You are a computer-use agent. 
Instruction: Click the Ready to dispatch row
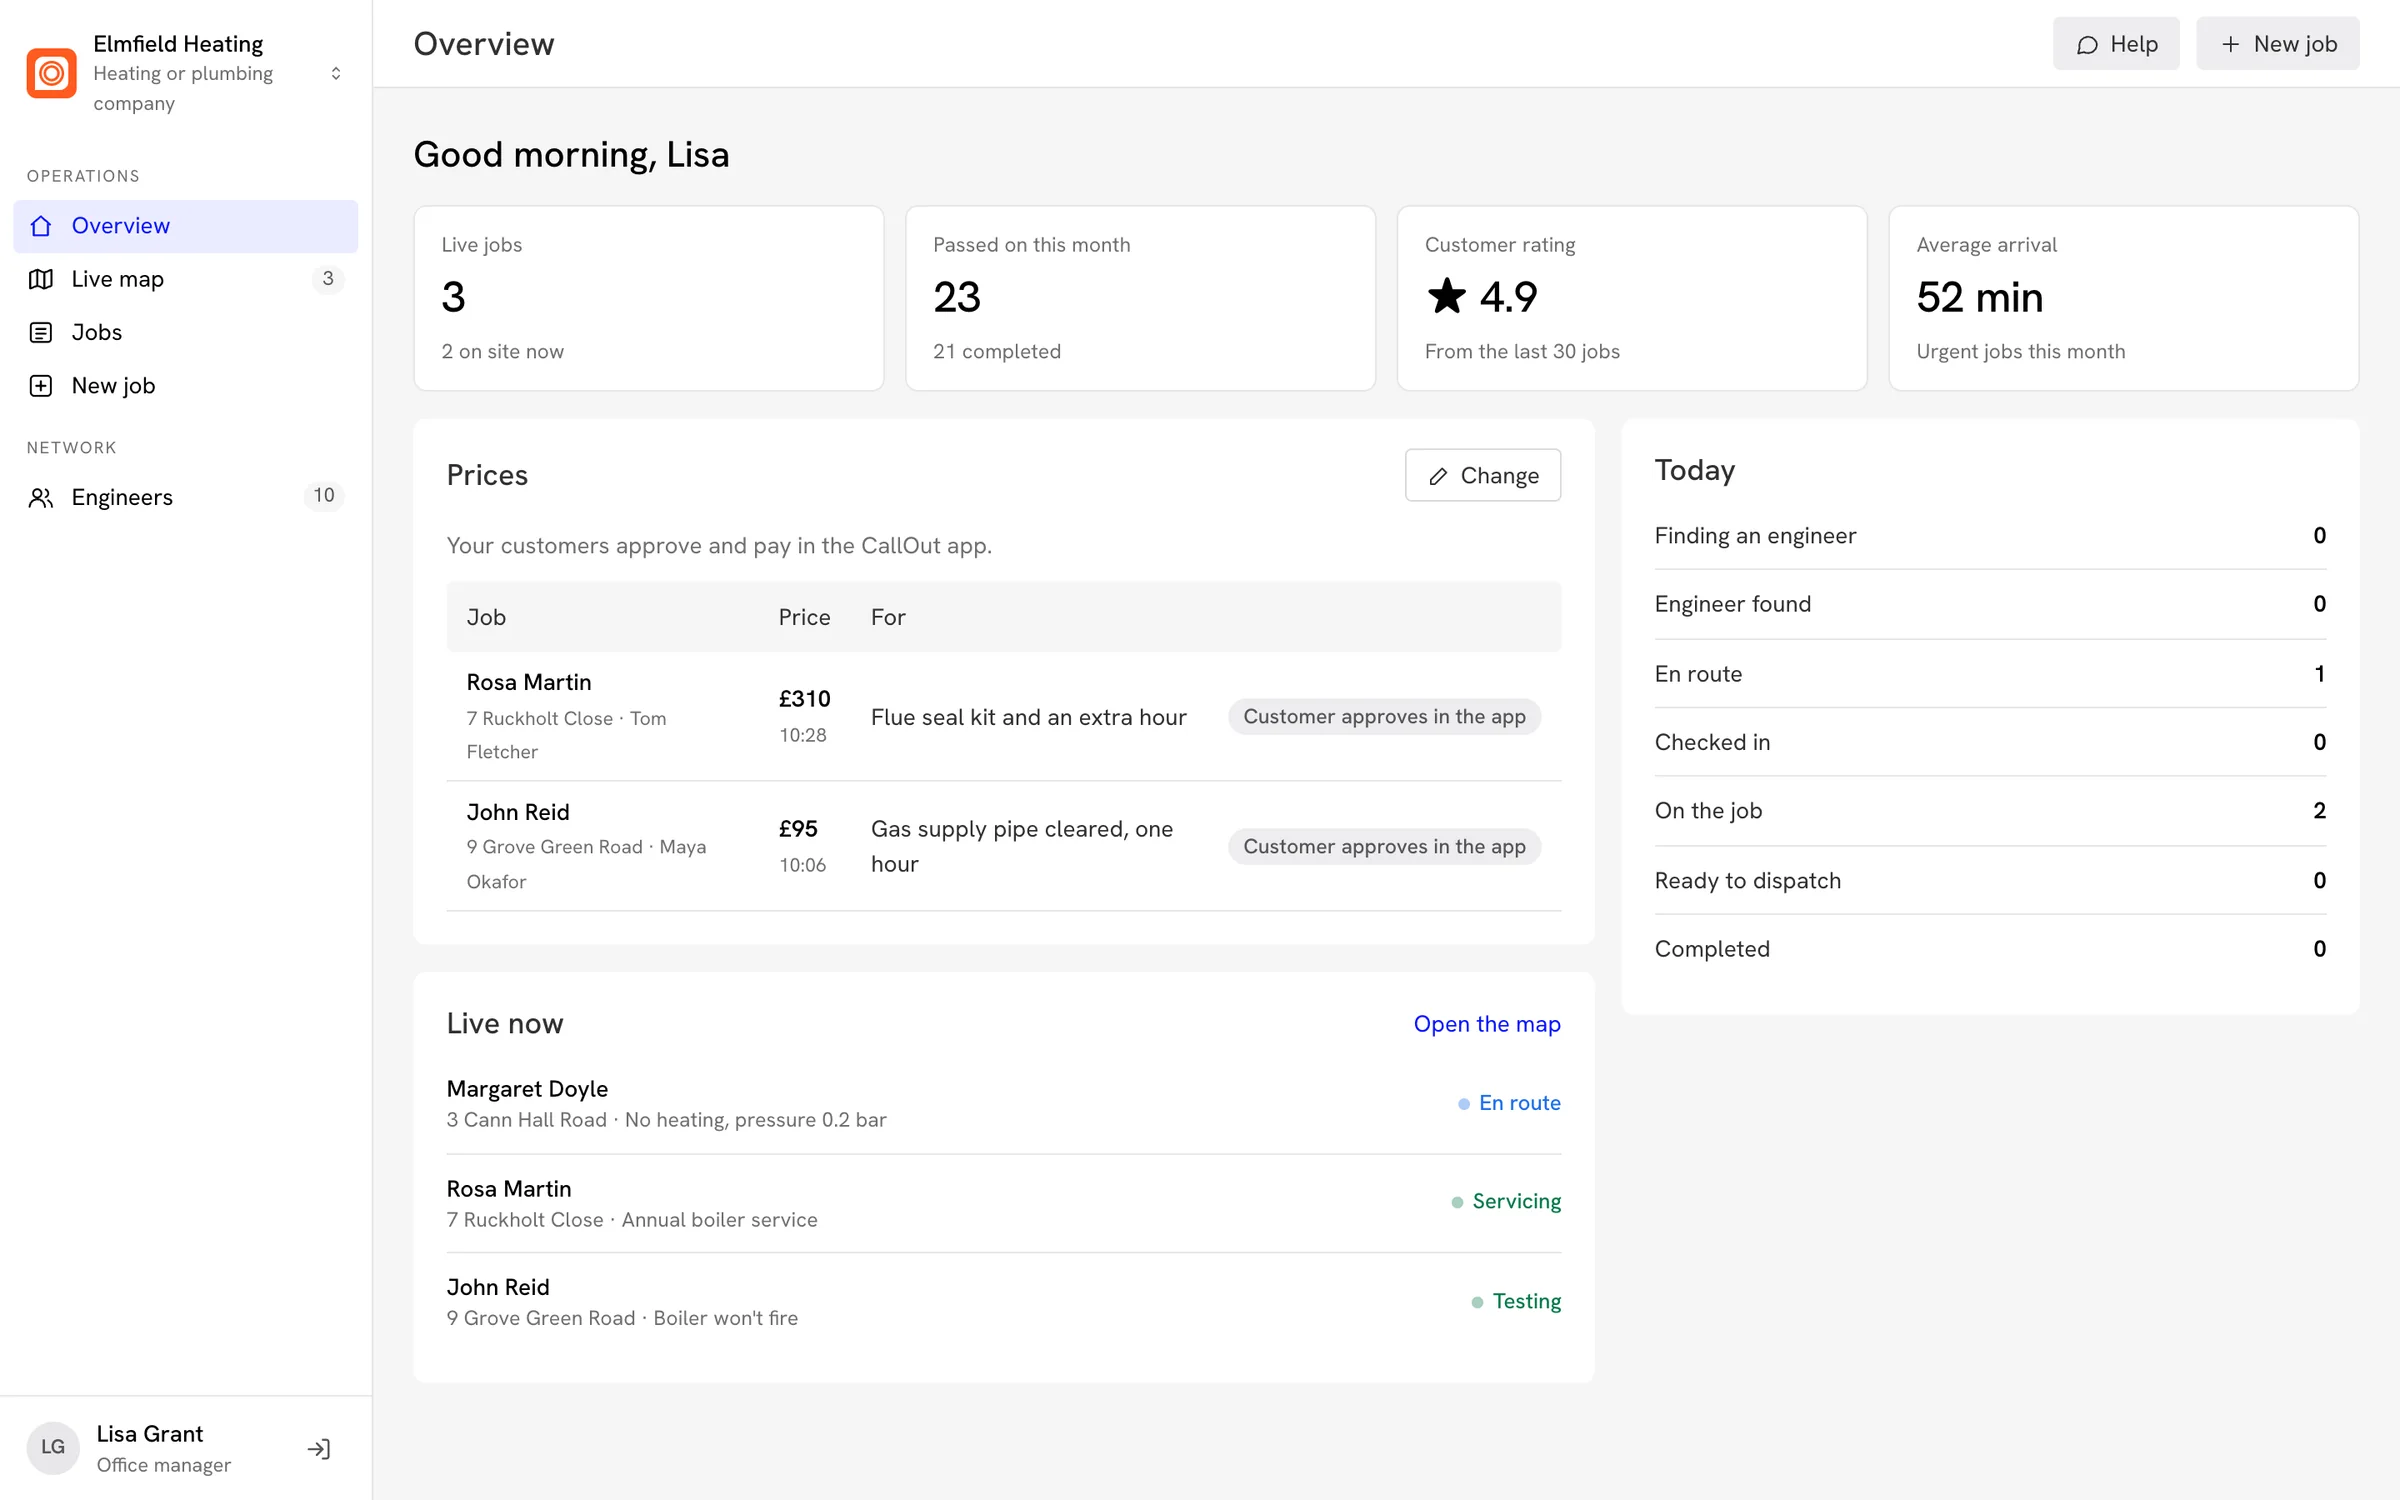point(1990,881)
